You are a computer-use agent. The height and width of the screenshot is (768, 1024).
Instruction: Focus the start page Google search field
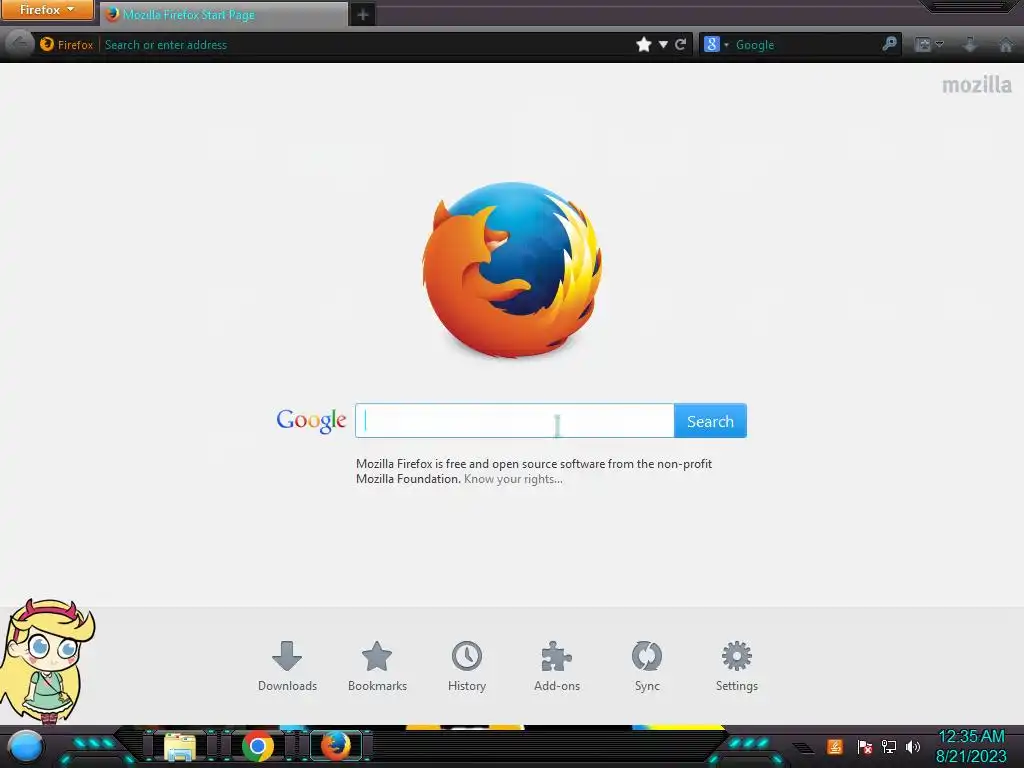coord(515,421)
